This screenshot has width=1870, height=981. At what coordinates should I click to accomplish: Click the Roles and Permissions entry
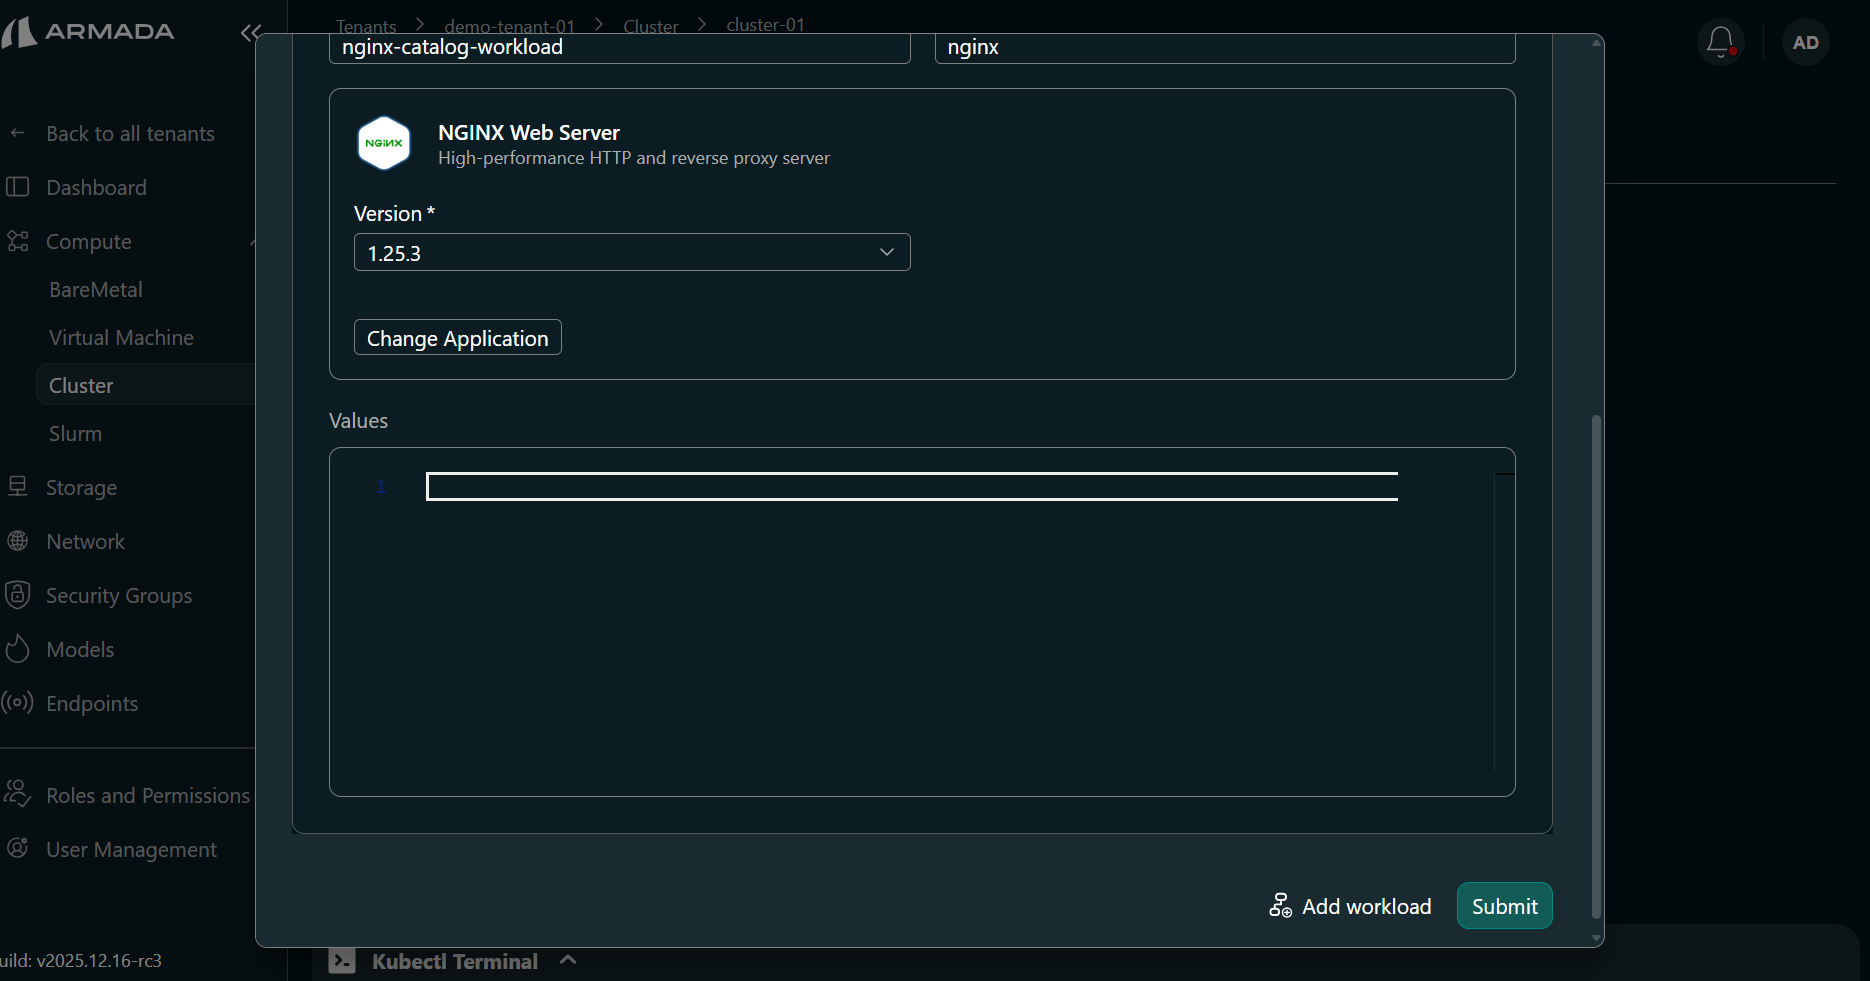tap(147, 795)
